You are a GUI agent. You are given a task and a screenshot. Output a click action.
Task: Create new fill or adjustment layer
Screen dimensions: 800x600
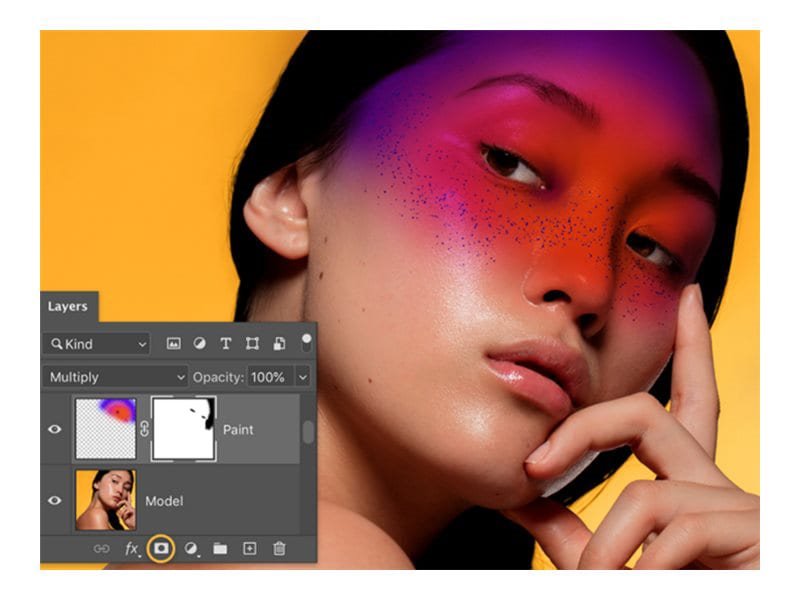tap(191, 549)
